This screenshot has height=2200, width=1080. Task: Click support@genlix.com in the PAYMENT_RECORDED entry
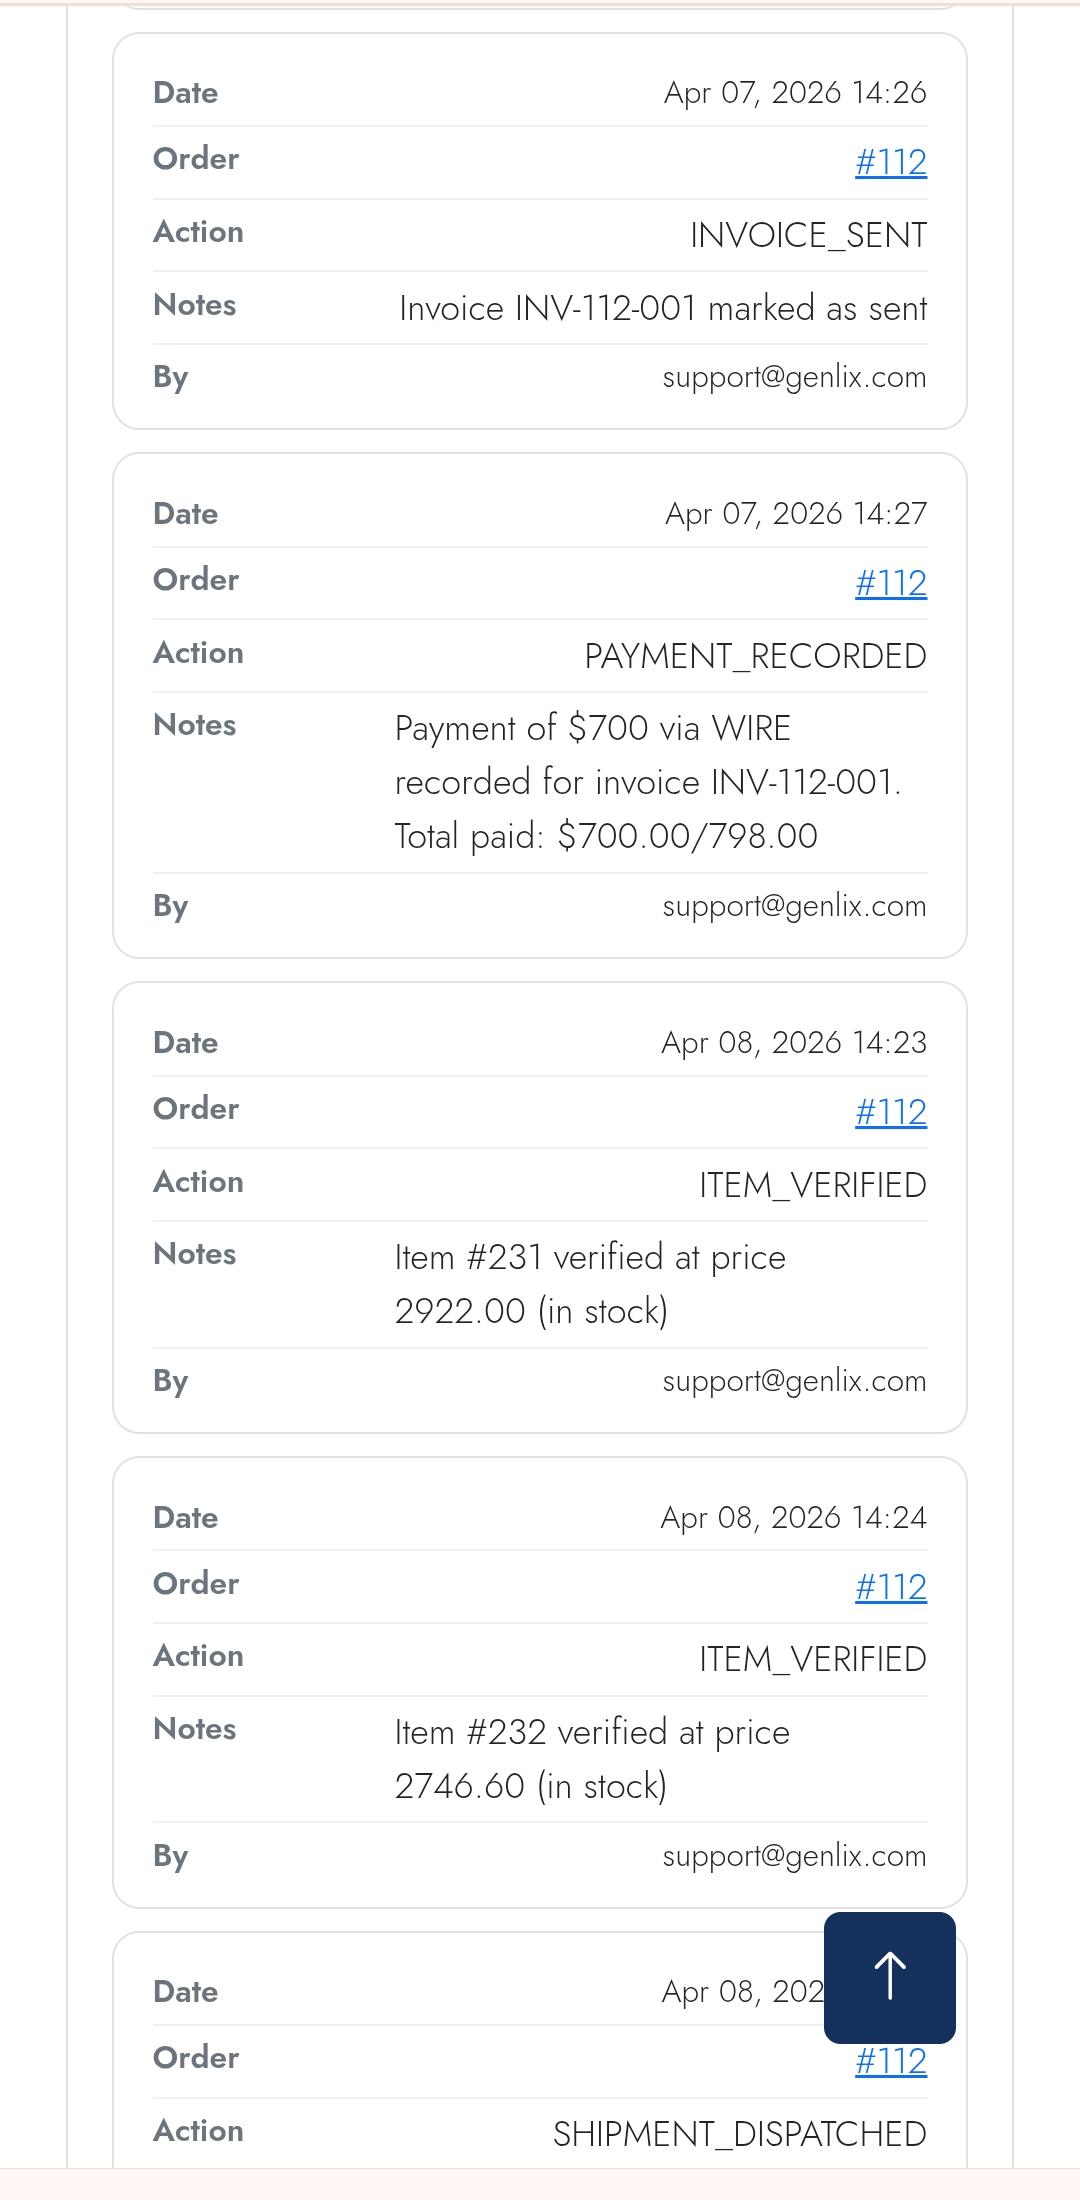794,906
